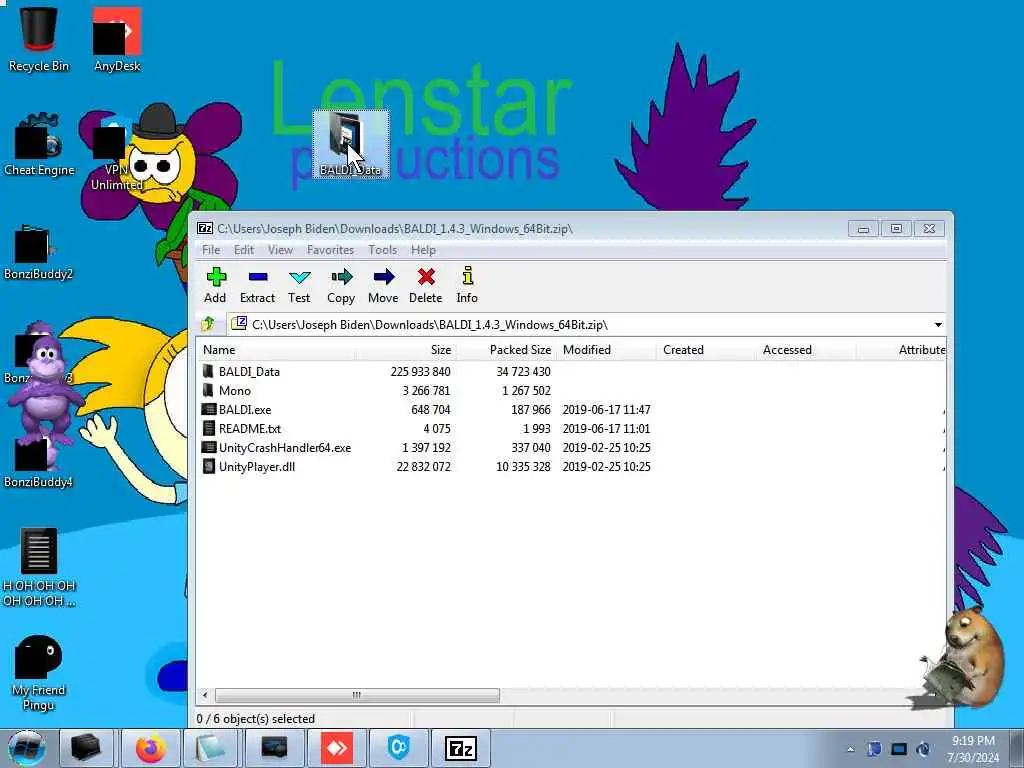Open the File menu
Image resolution: width=1024 pixels, height=768 pixels.
[211, 250]
